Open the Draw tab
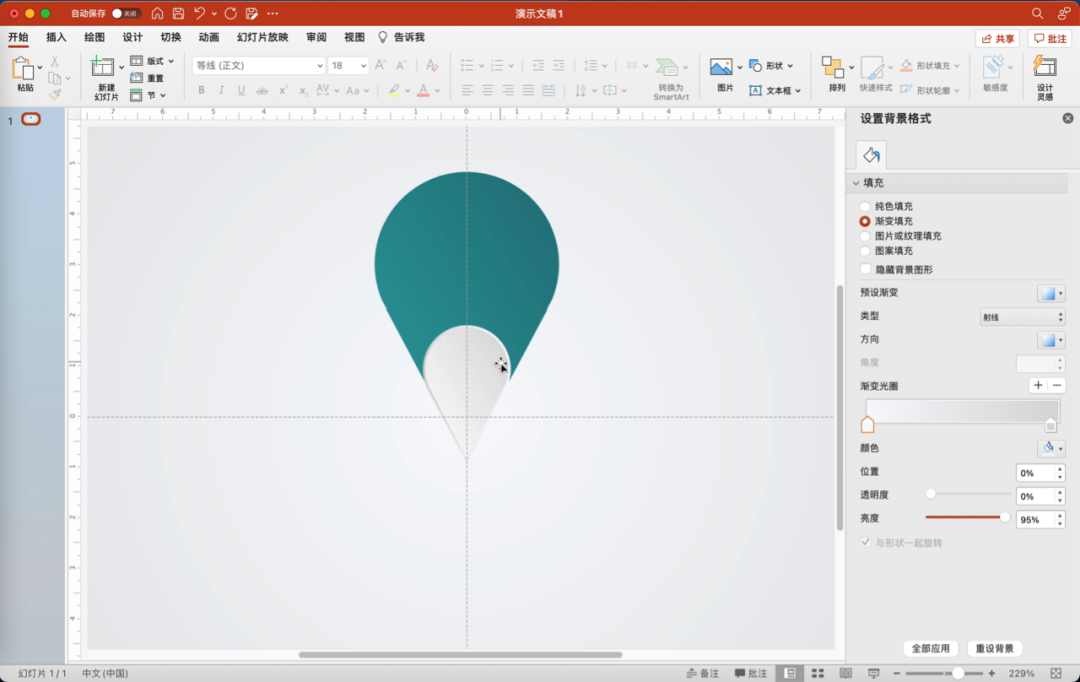 click(94, 37)
